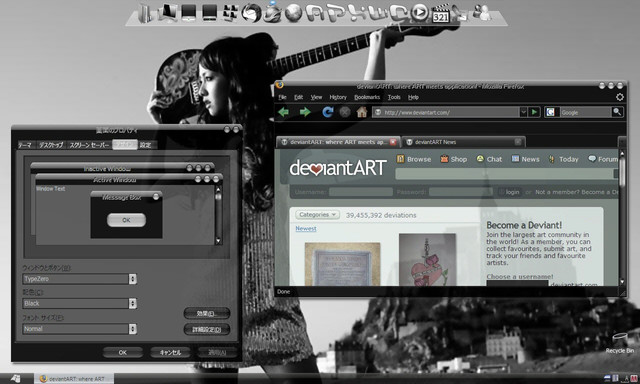Click the green Go button beside address bar
640x384 pixels.
[x=534, y=112]
